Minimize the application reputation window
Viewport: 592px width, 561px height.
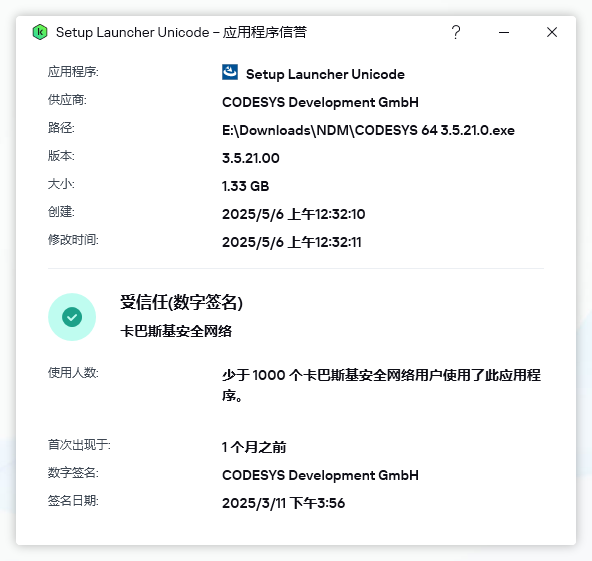pyautogui.click(x=504, y=32)
